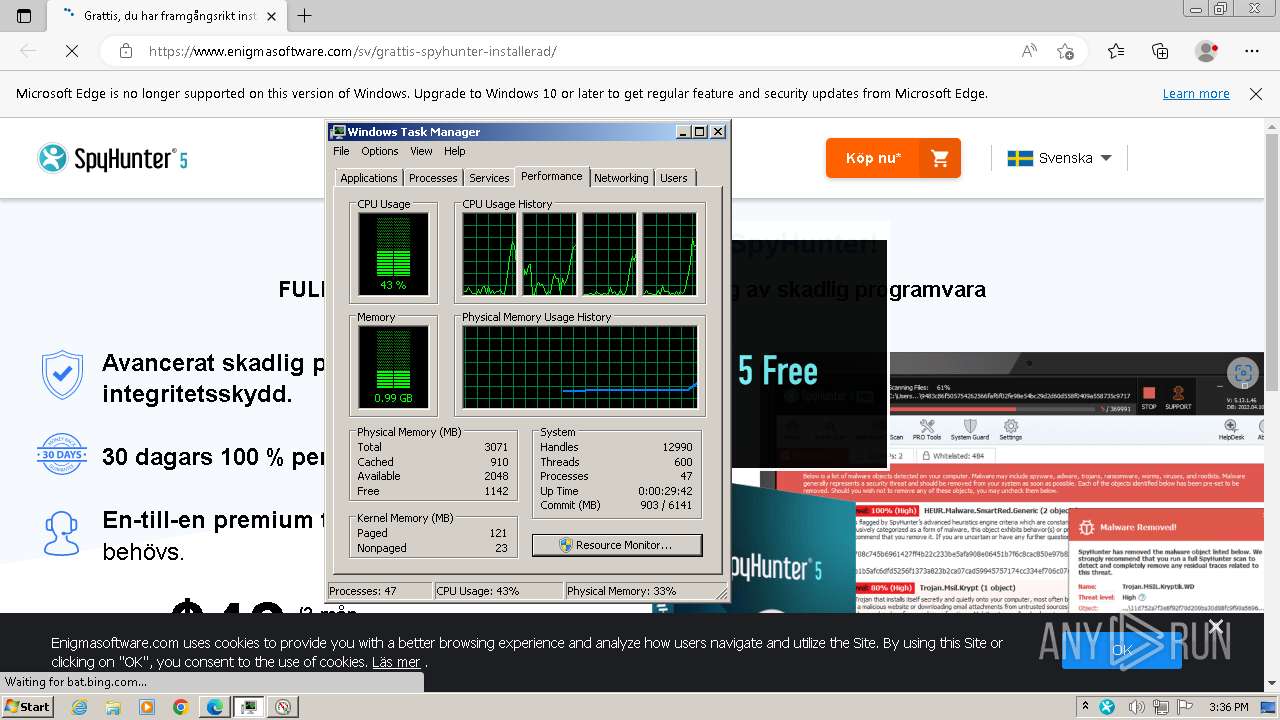Click the Task Manager title bar icon
This screenshot has height=720, width=1280.
[x=339, y=132]
